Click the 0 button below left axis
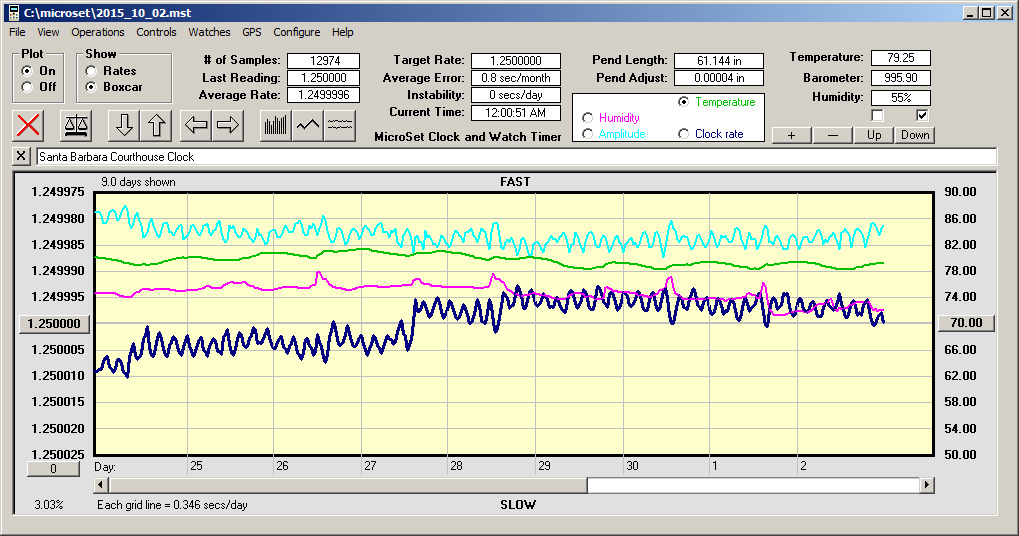 (x=53, y=468)
